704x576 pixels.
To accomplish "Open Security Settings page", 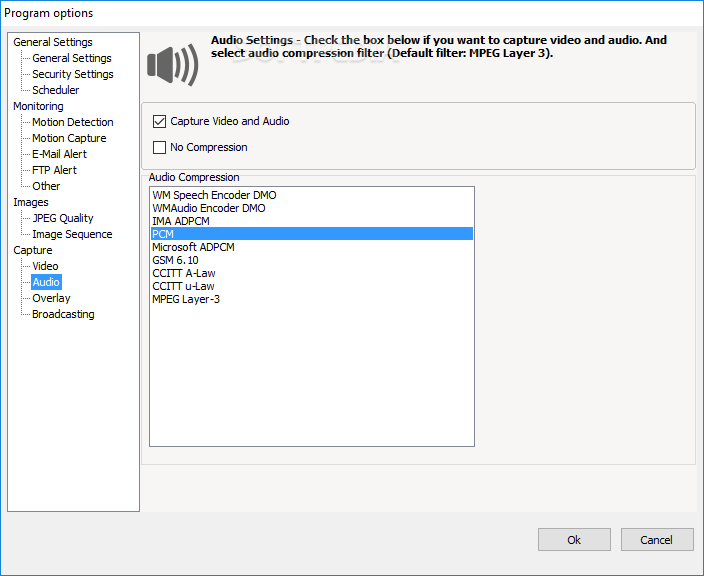I will [73, 74].
